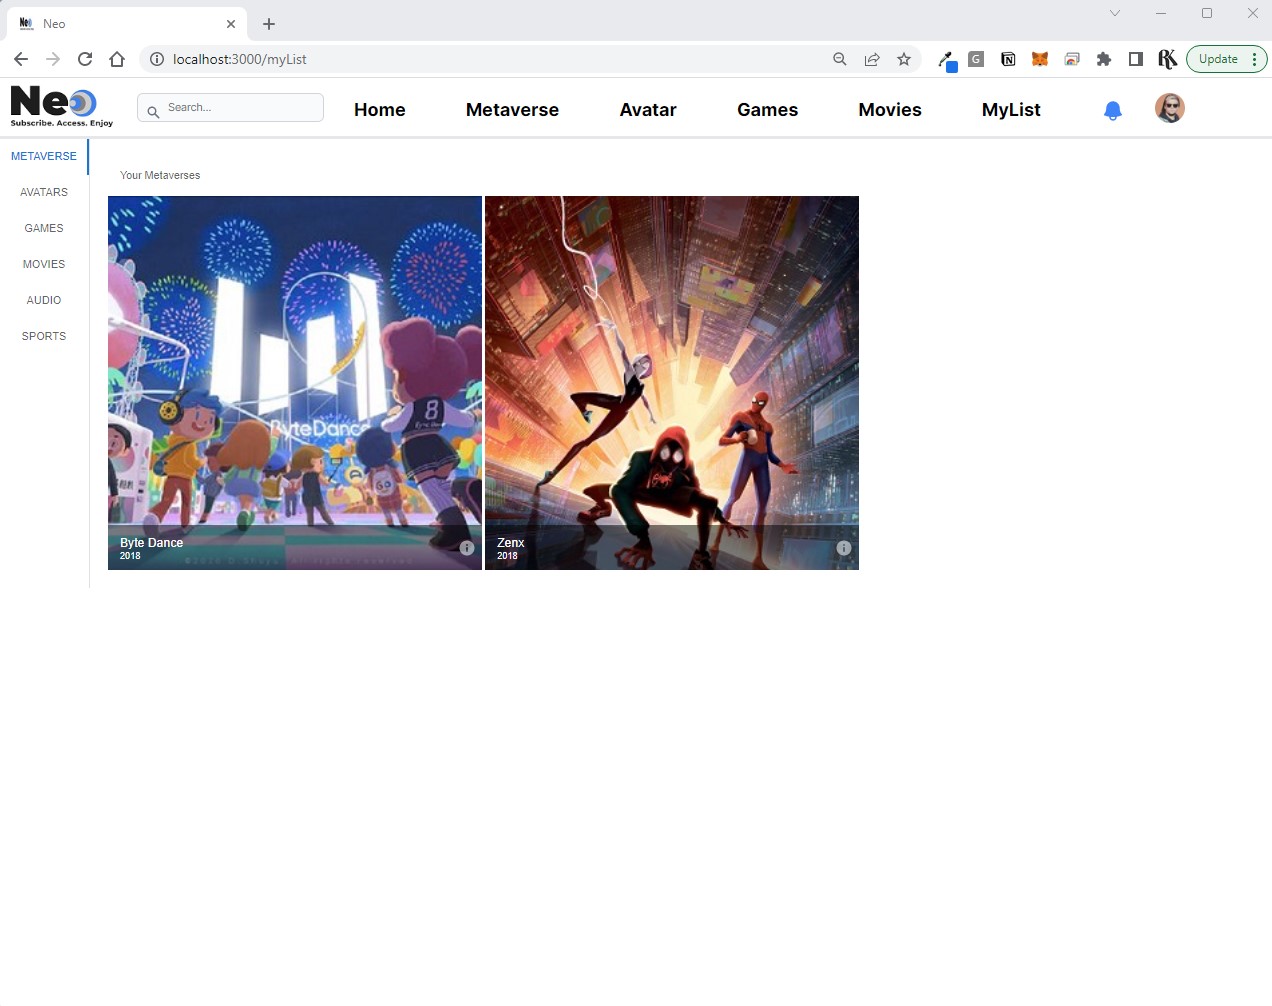Viewport: 1272px width, 1006px height.
Task: Open Movies in top navigation
Action: pos(890,110)
